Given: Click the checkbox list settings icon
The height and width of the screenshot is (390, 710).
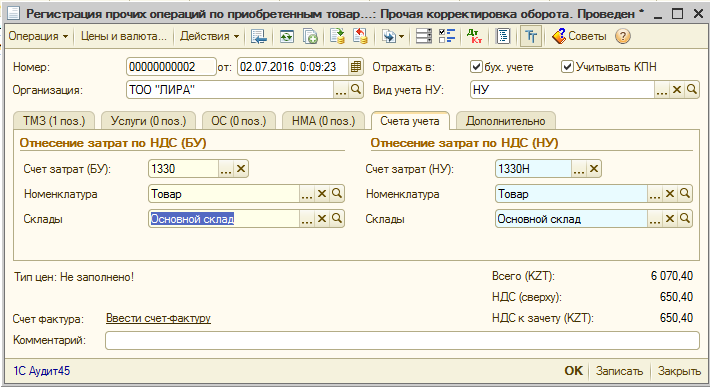Looking at the screenshot, I should (x=447, y=36).
